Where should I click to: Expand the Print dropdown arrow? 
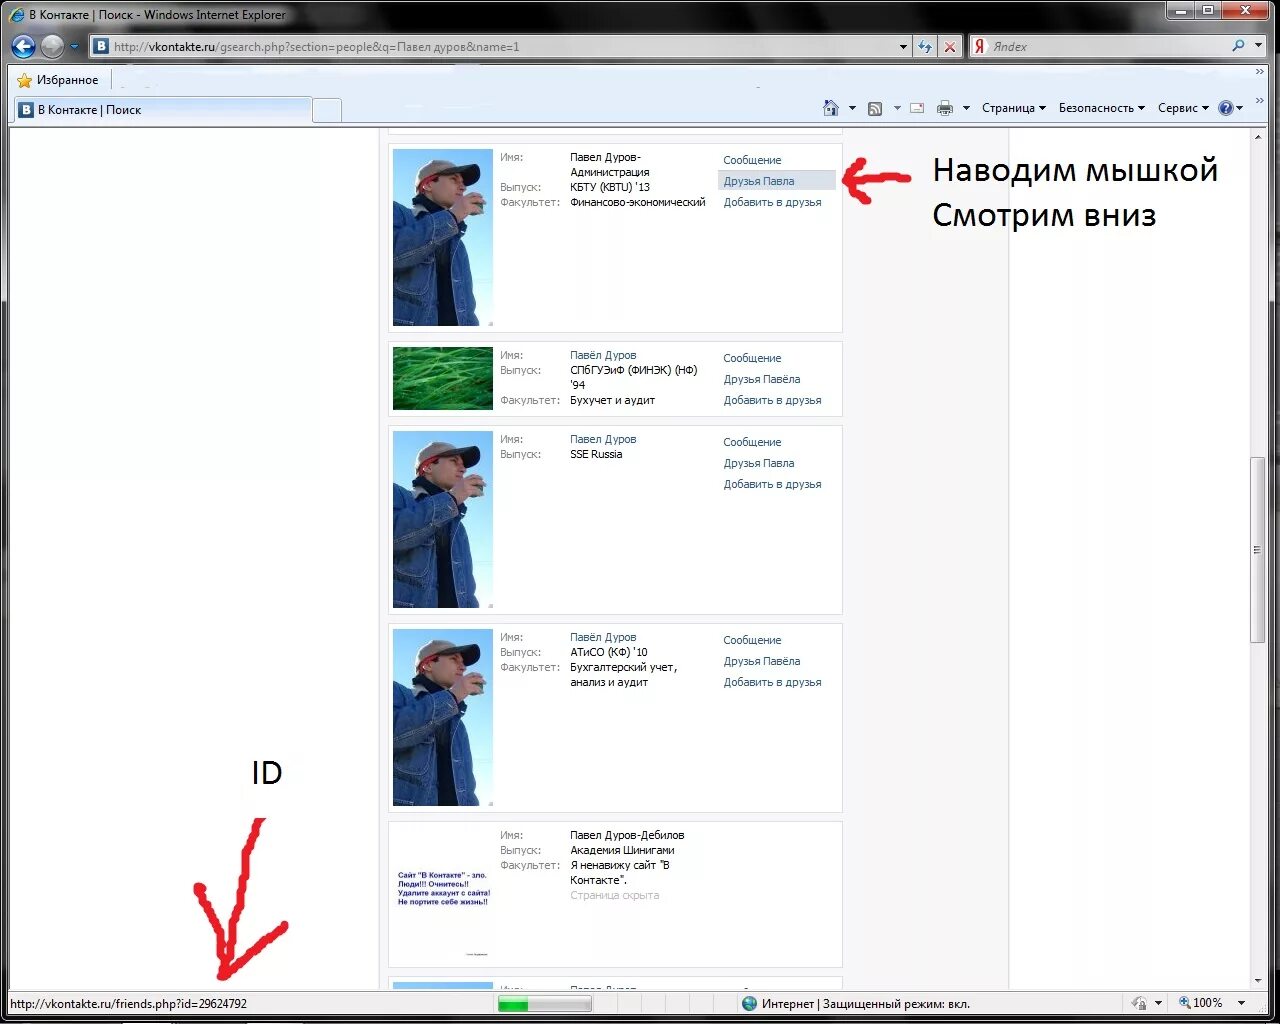tap(966, 108)
